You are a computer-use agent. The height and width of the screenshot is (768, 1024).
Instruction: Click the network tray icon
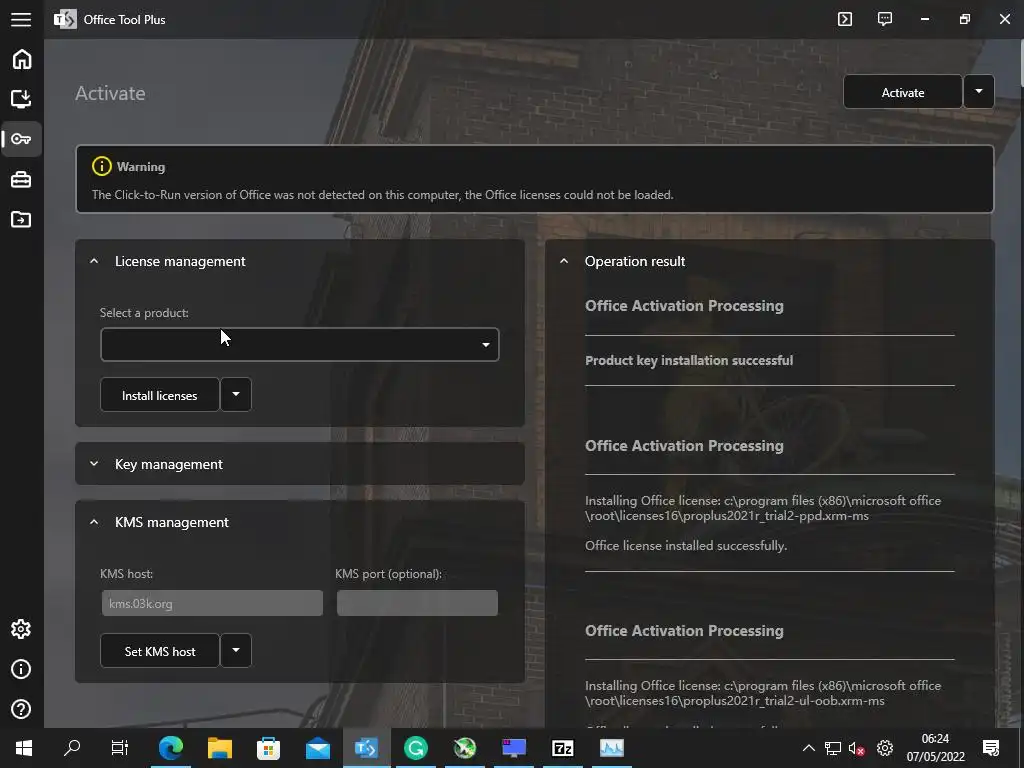[833, 748]
